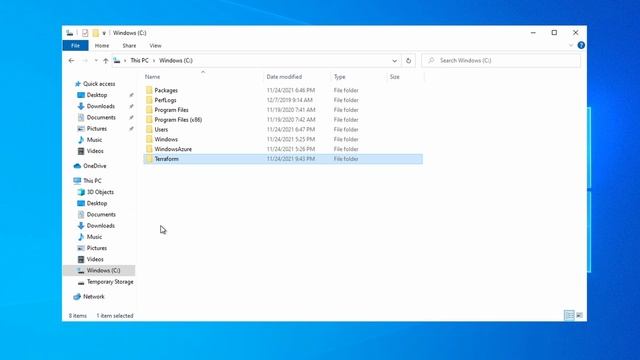The image size is (640, 360).
Task: Select Network in the navigation pane
Action: pyautogui.click(x=93, y=297)
